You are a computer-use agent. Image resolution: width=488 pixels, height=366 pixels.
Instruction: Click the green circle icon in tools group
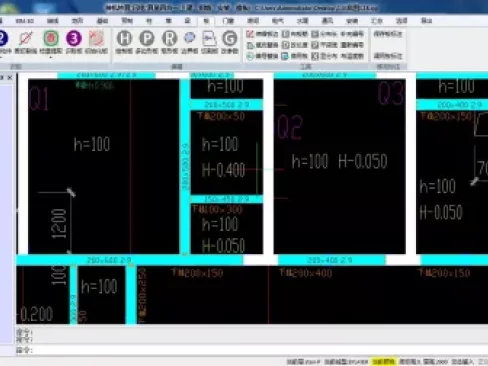coord(250,56)
